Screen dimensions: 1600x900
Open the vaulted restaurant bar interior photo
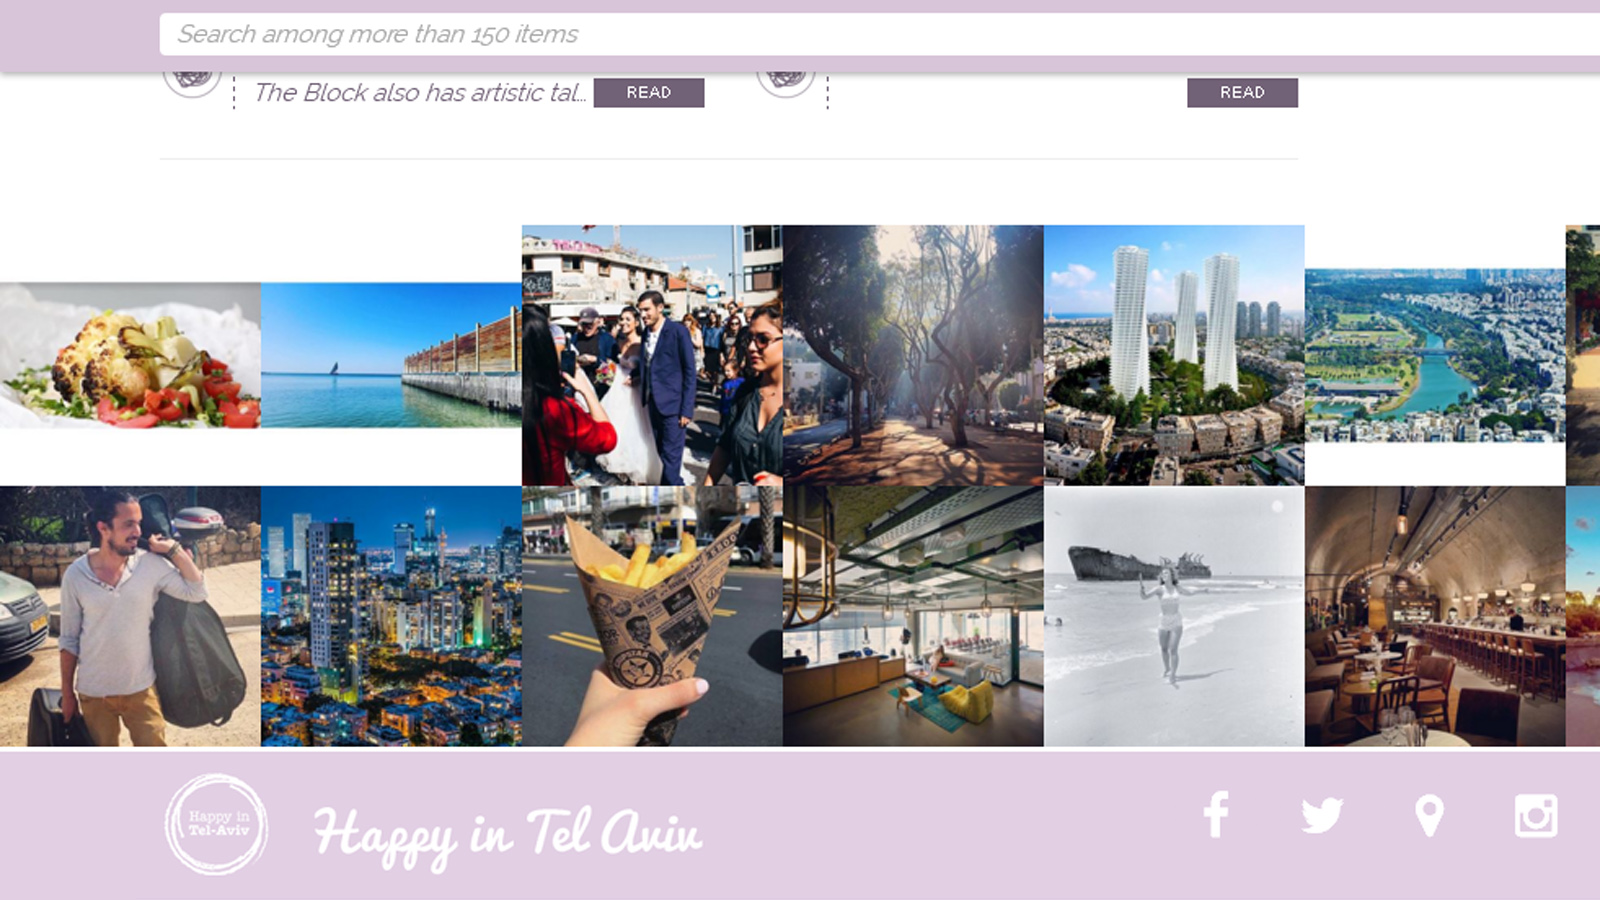(1435, 616)
